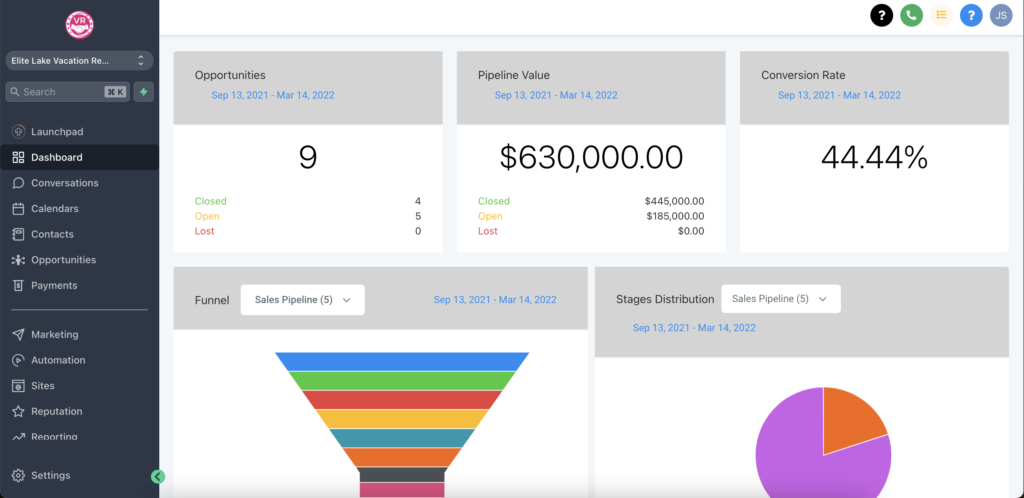
Task: Change the Stages Distribution date range
Action: (x=694, y=328)
